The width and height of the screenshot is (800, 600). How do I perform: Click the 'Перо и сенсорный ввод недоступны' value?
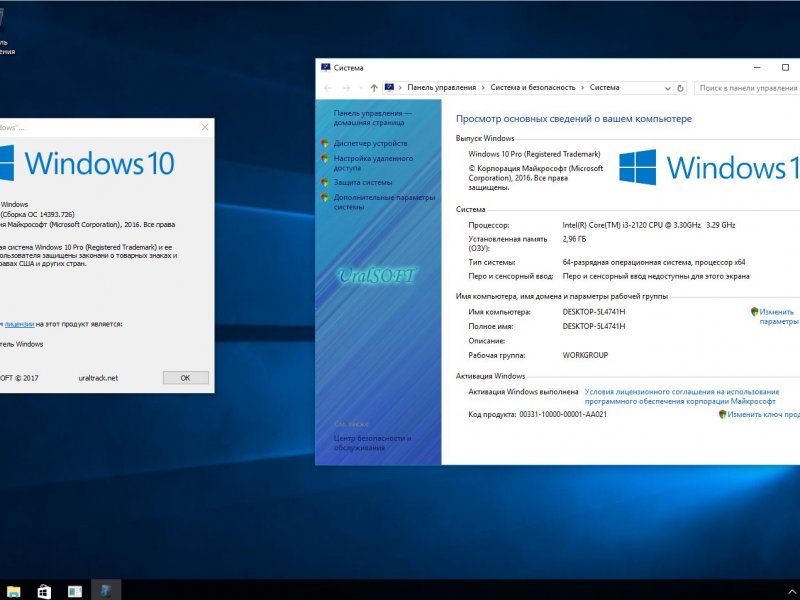[x=656, y=276]
